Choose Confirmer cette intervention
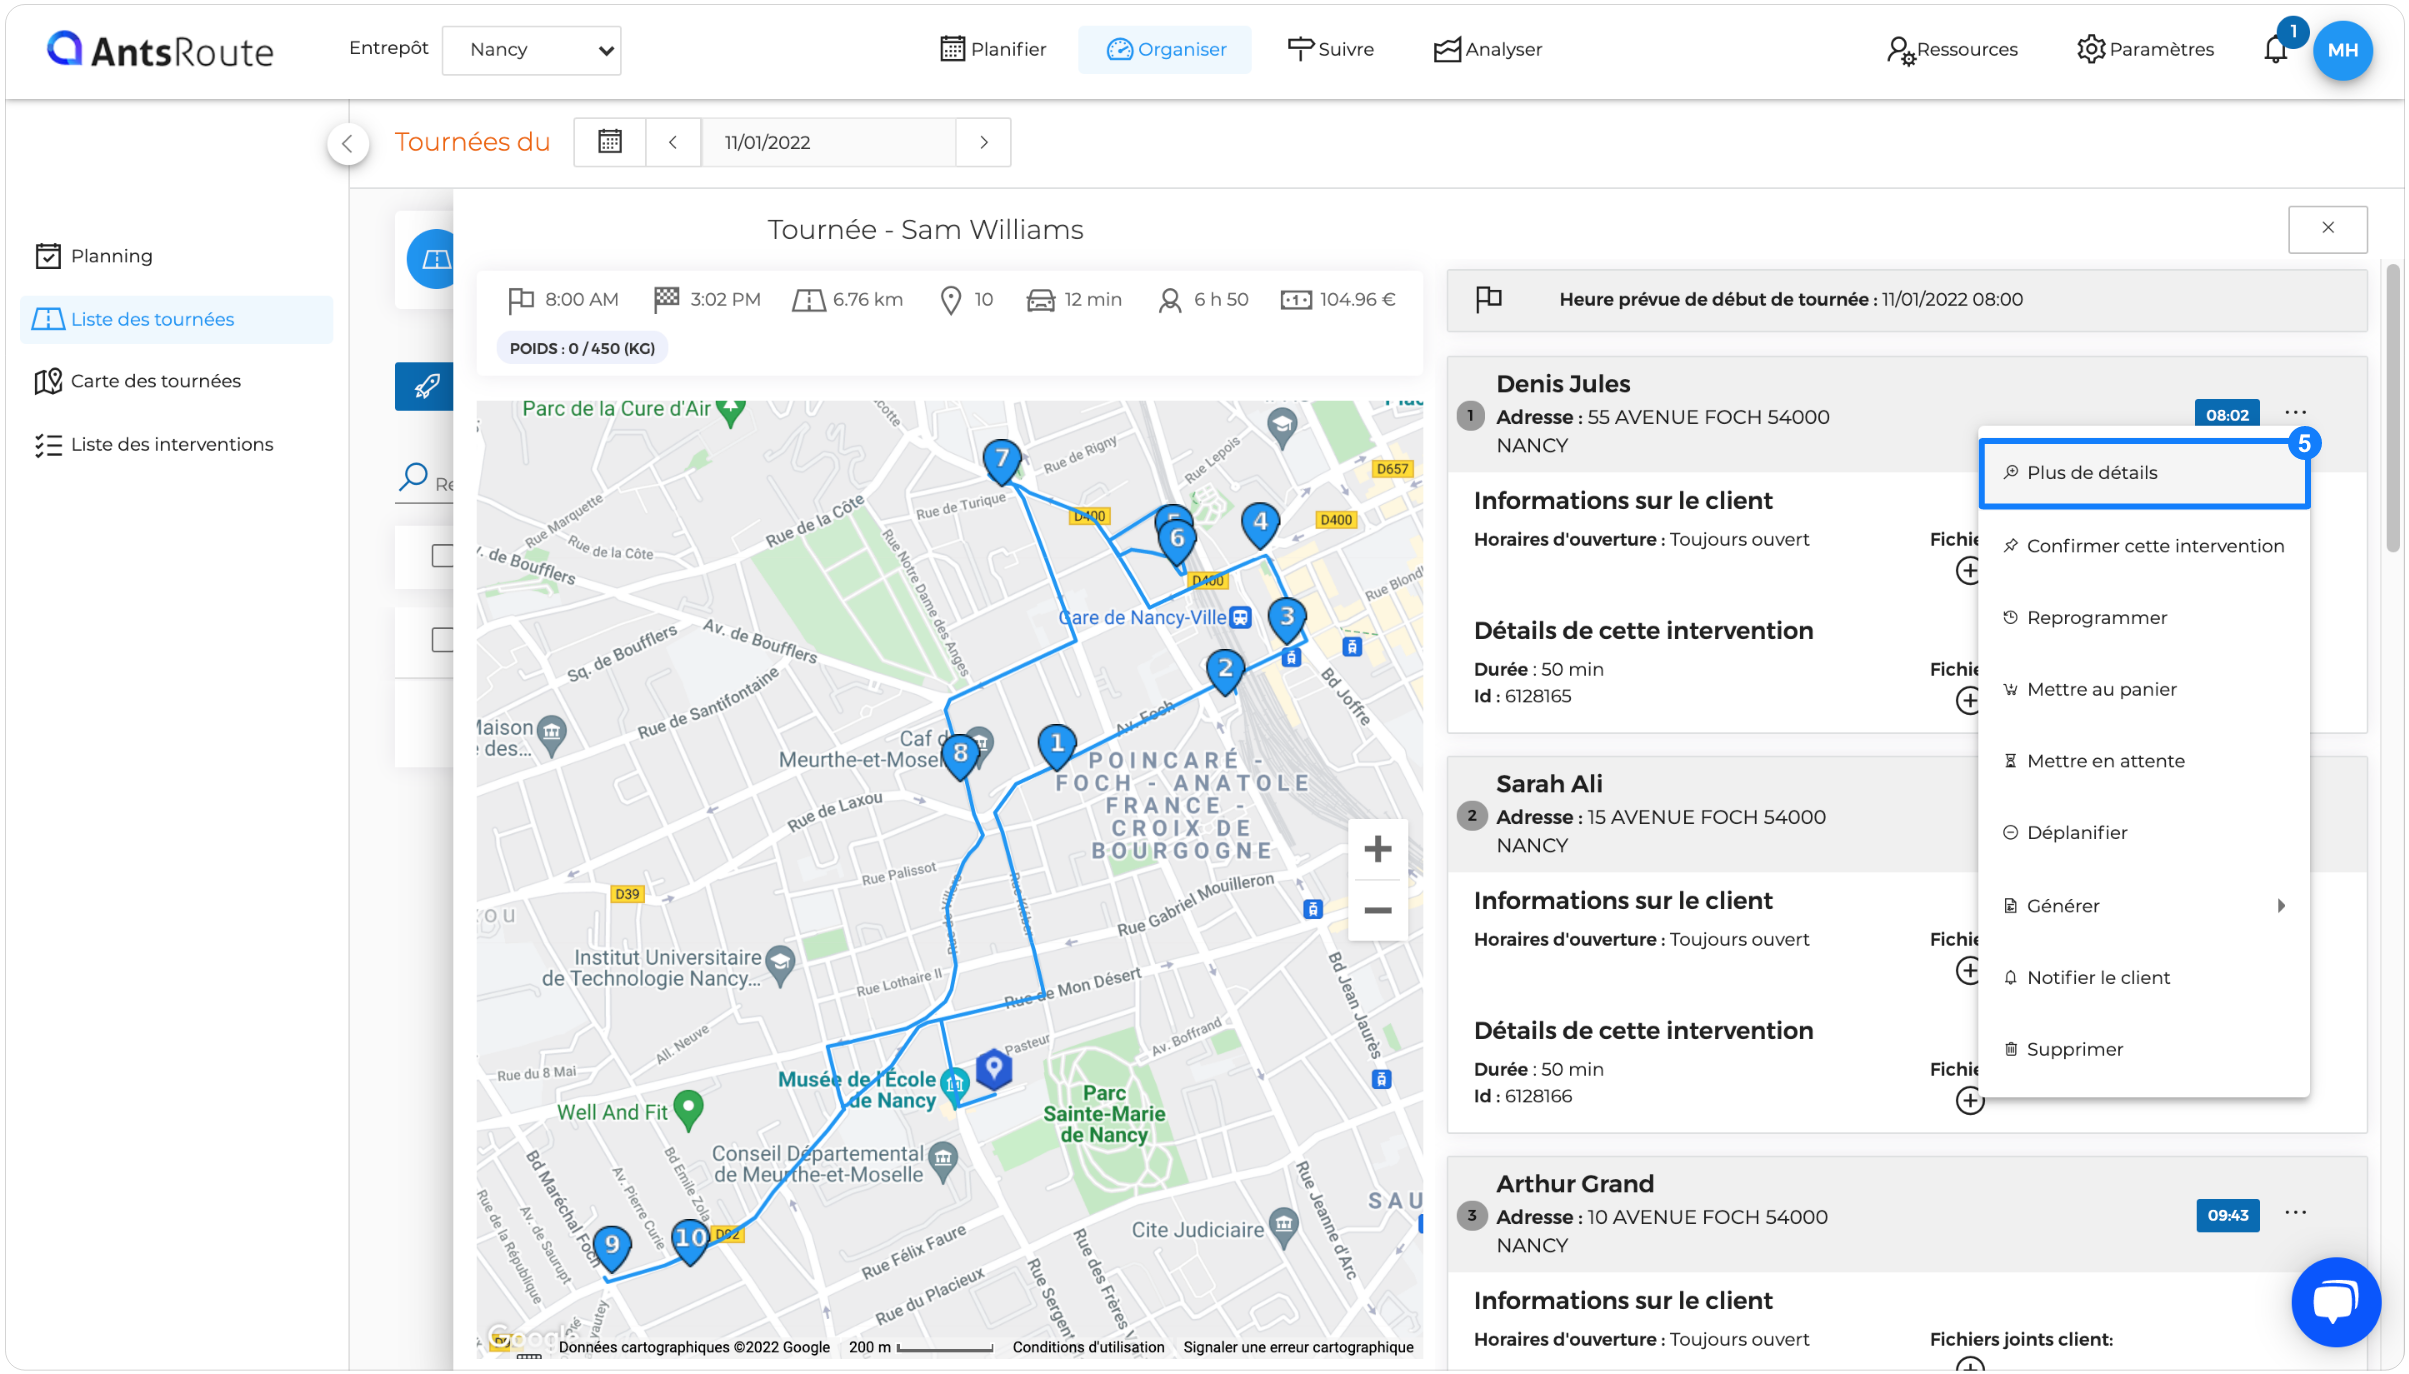Screen dimensions: 2409x1374 pyautogui.click(x=2143, y=546)
